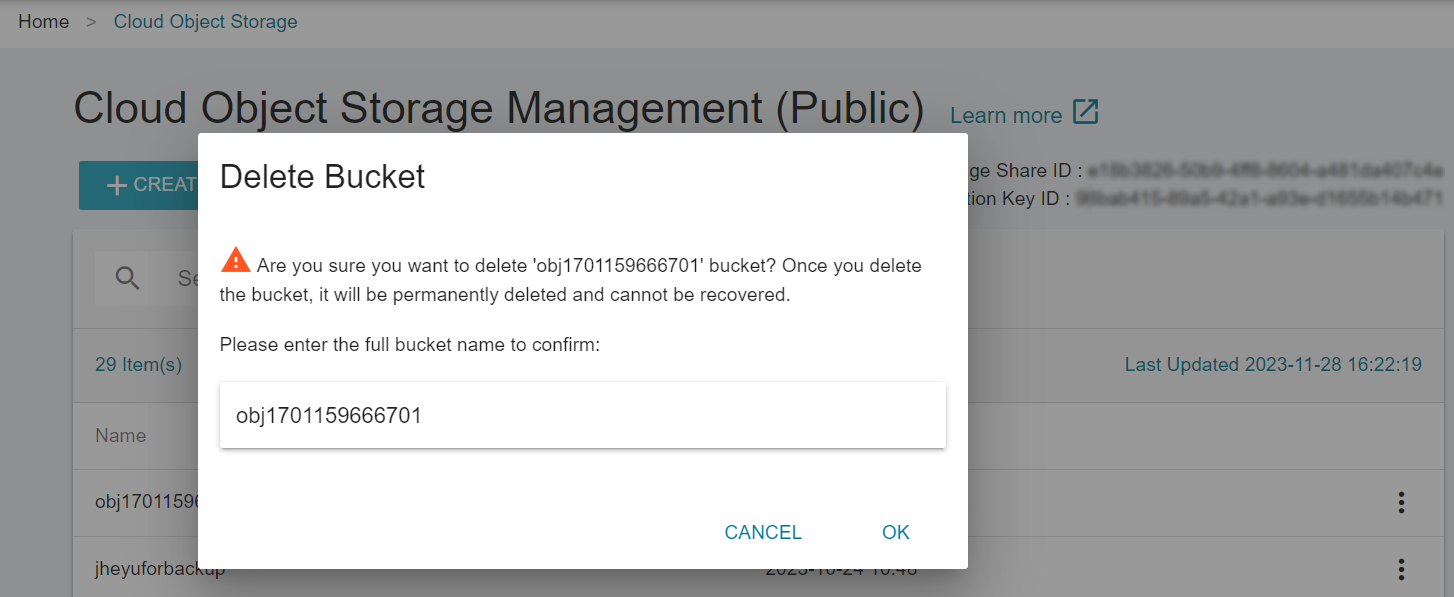This screenshot has width=1454, height=597.
Task: Click the Delete Bucket dialog title
Action: pyautogui.click(x=322, y=177)
